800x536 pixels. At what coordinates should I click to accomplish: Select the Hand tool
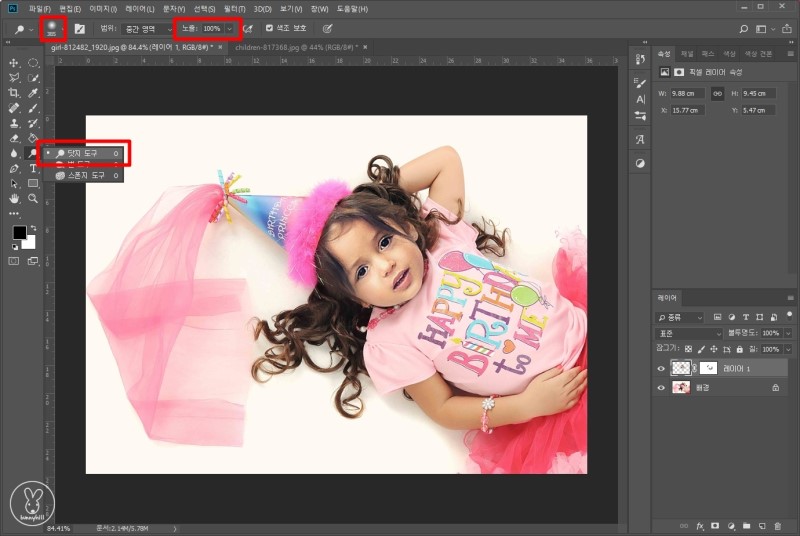(14, 199)
